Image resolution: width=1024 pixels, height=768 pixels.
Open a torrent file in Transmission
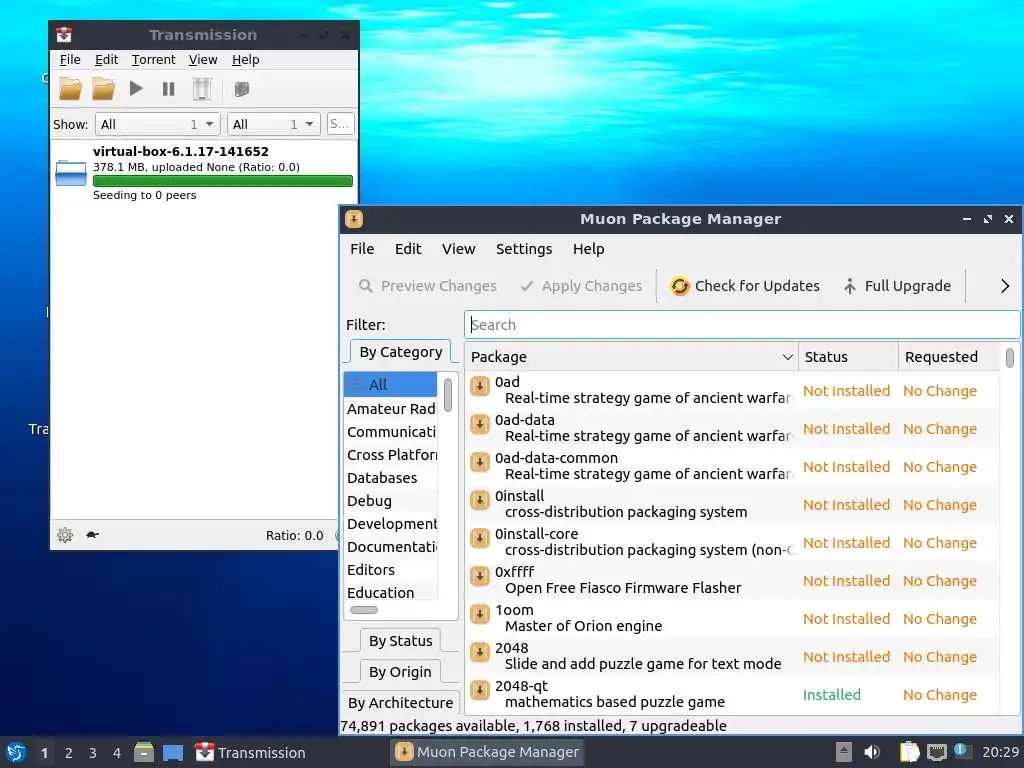pyautogui.click(x=71, y=89)
